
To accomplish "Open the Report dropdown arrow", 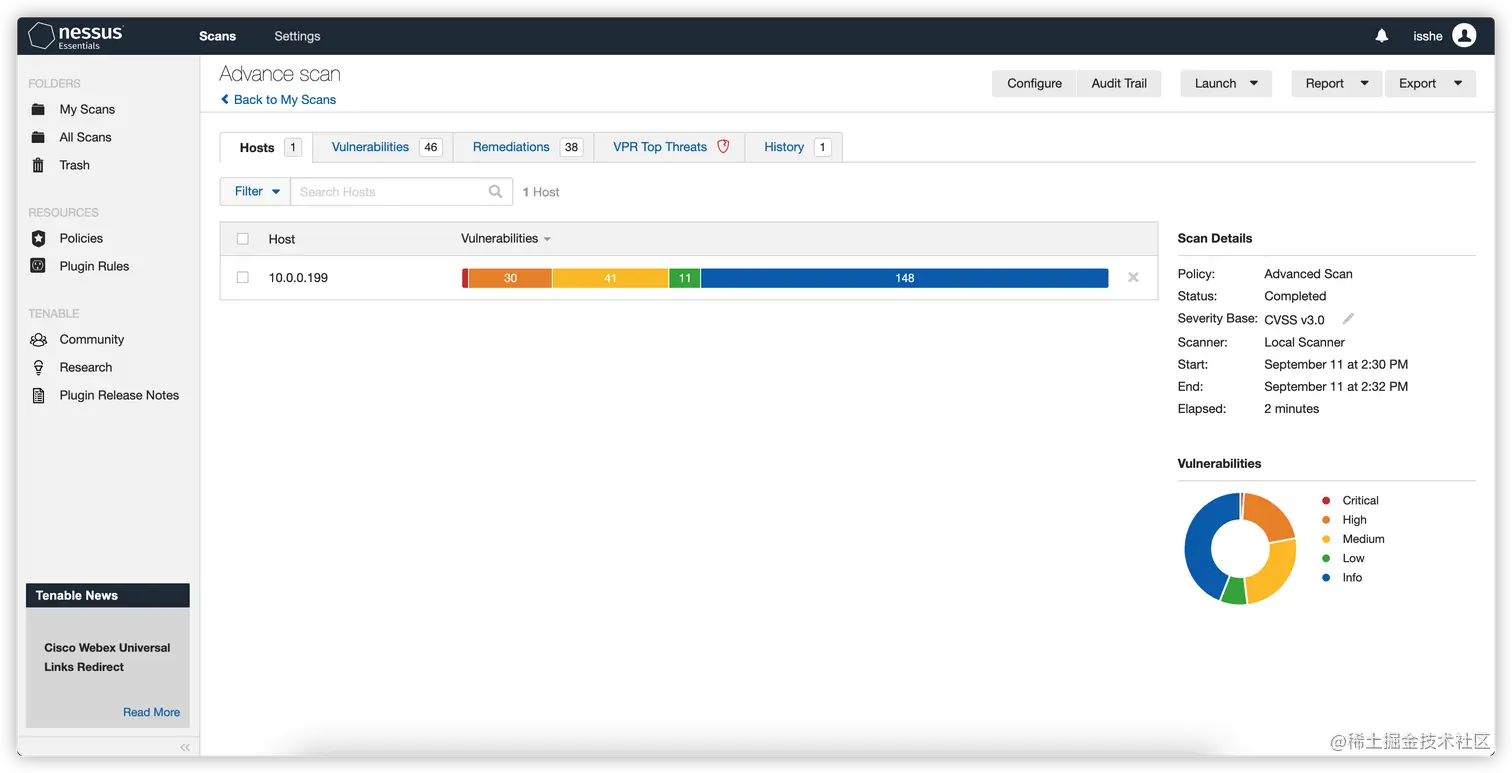I will [1364, 84].
